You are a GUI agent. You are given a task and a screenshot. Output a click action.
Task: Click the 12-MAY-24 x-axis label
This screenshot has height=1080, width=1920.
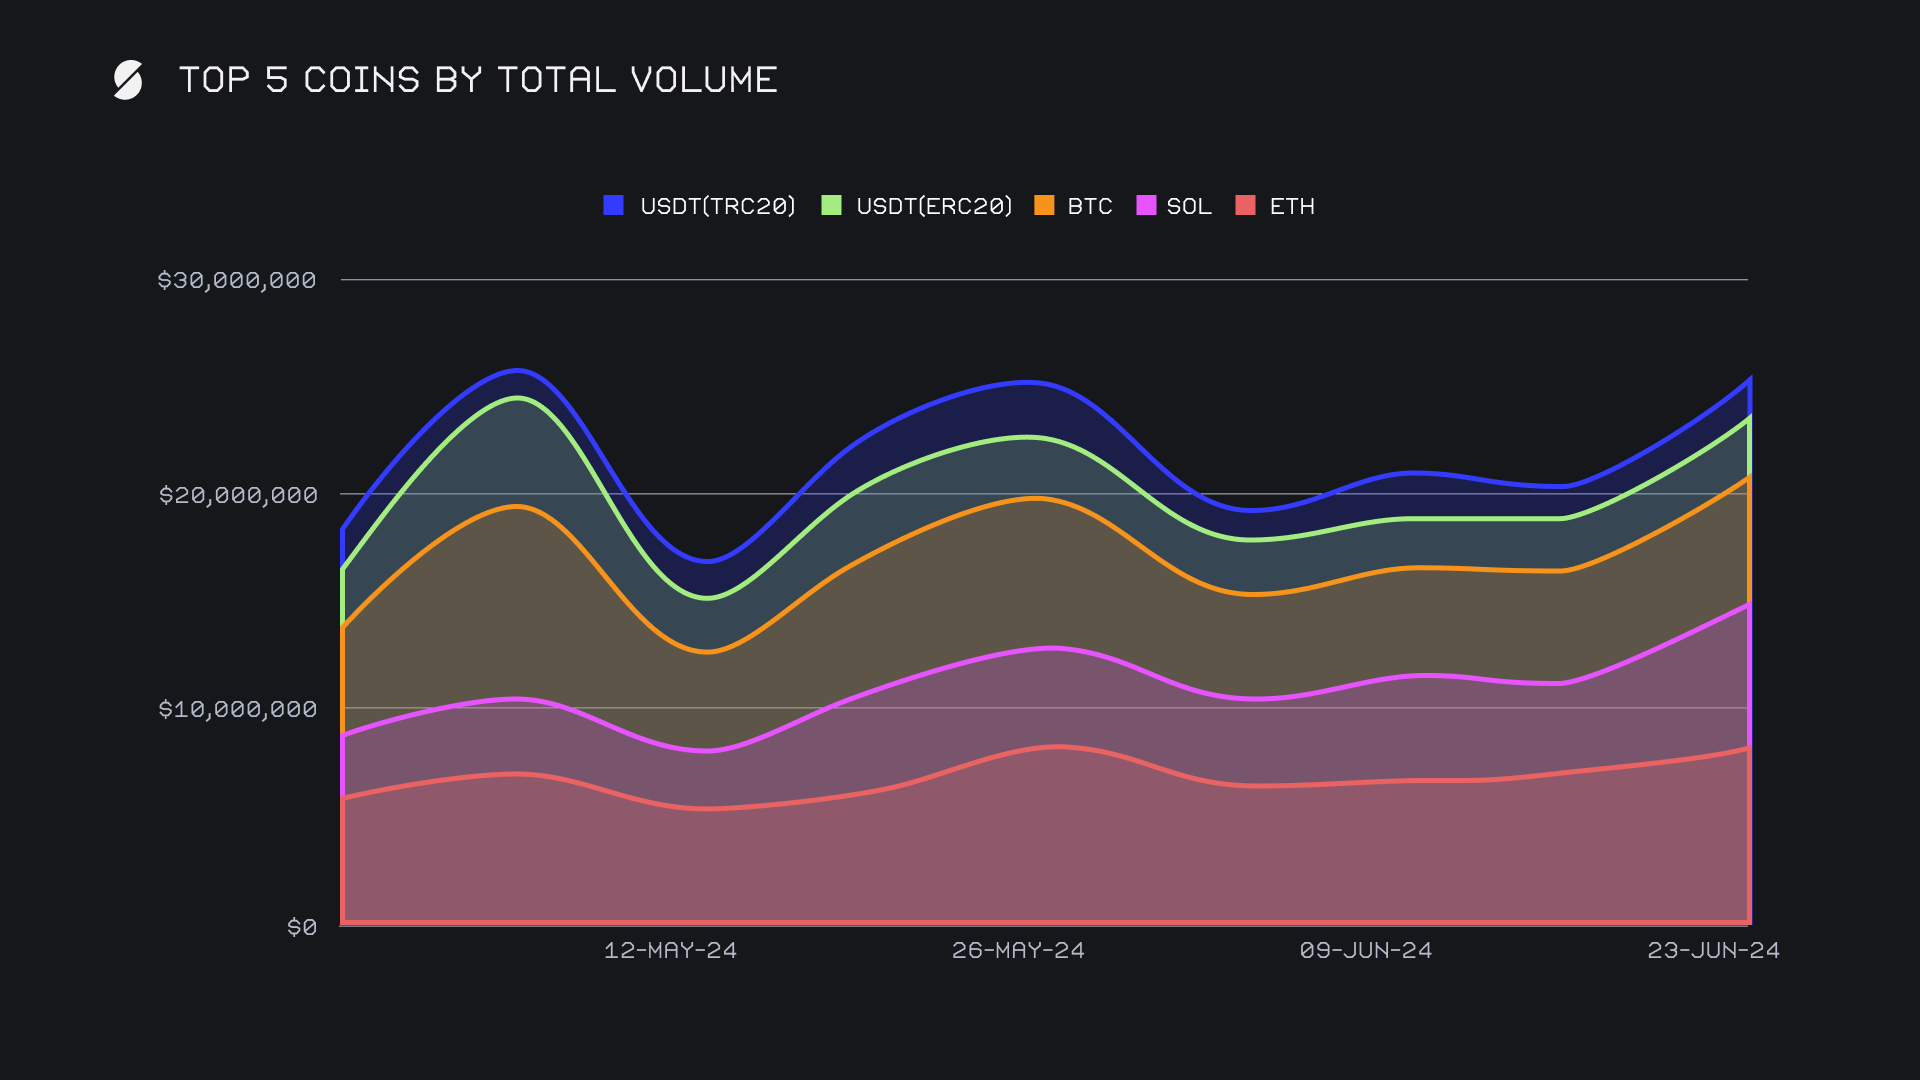pos(670,950)
